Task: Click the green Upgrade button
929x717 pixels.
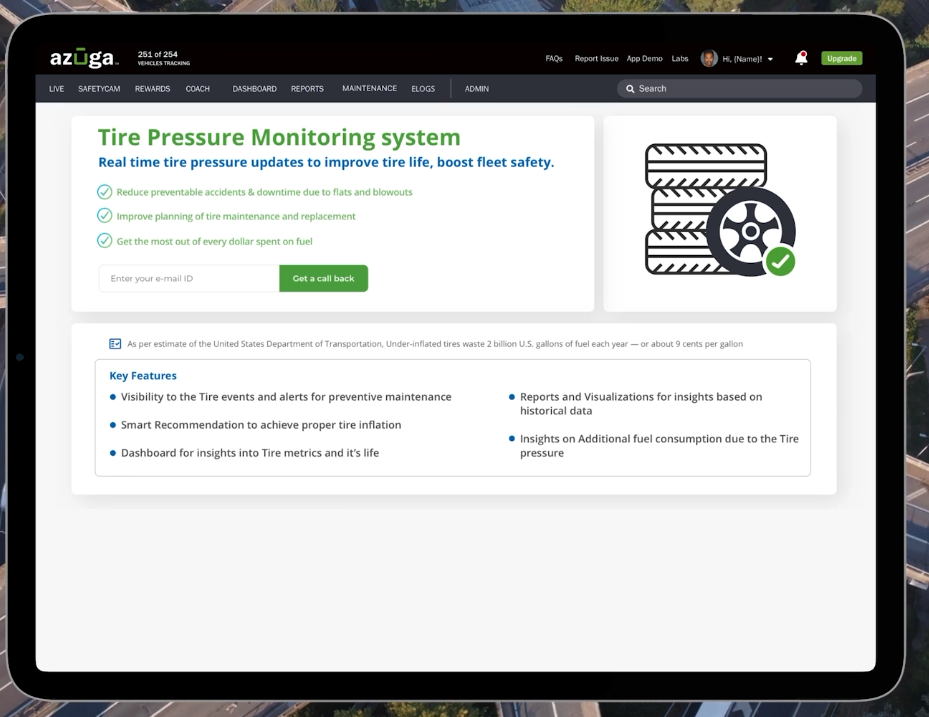Action: pos(841,59)
